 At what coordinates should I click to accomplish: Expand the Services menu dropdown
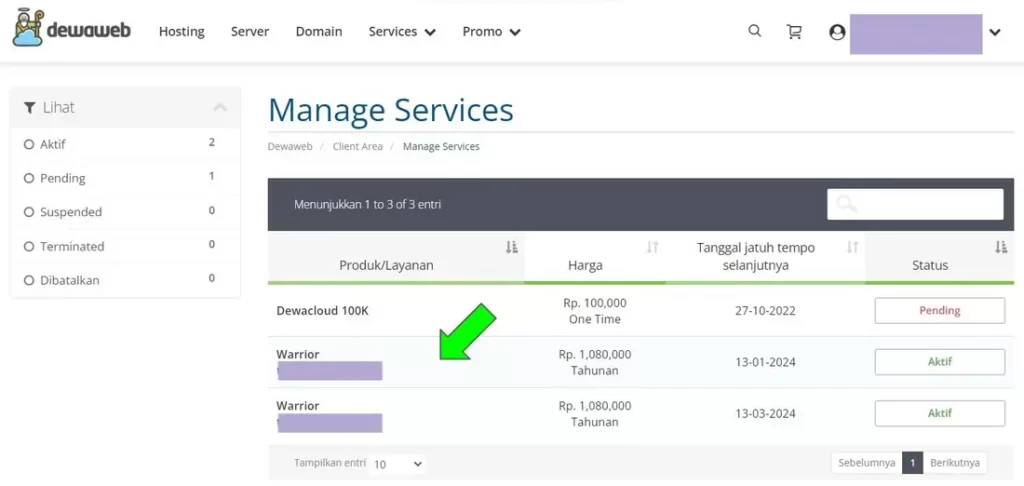[x=402, y=31]
